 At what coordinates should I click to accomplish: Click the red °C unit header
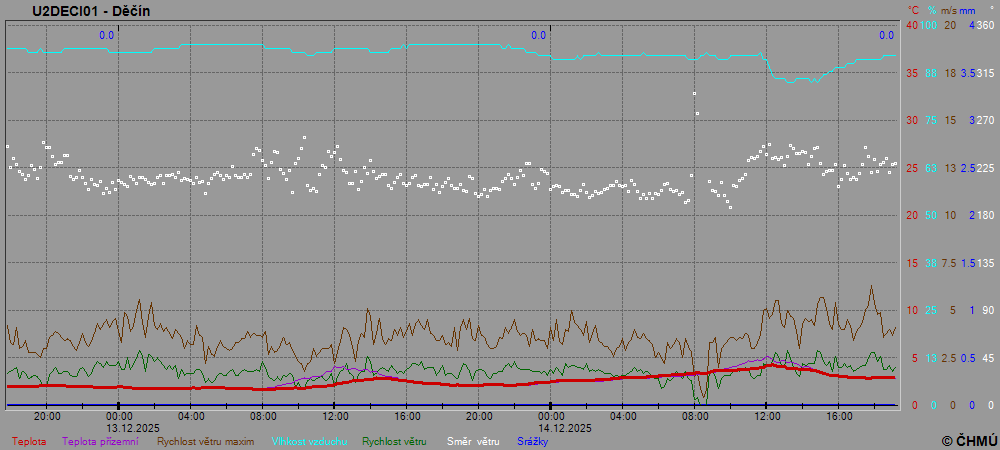pos(913,9)
